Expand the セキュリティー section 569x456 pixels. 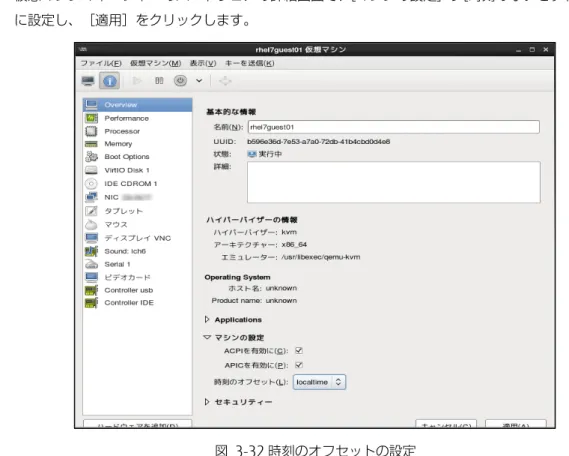click(207, 402)
